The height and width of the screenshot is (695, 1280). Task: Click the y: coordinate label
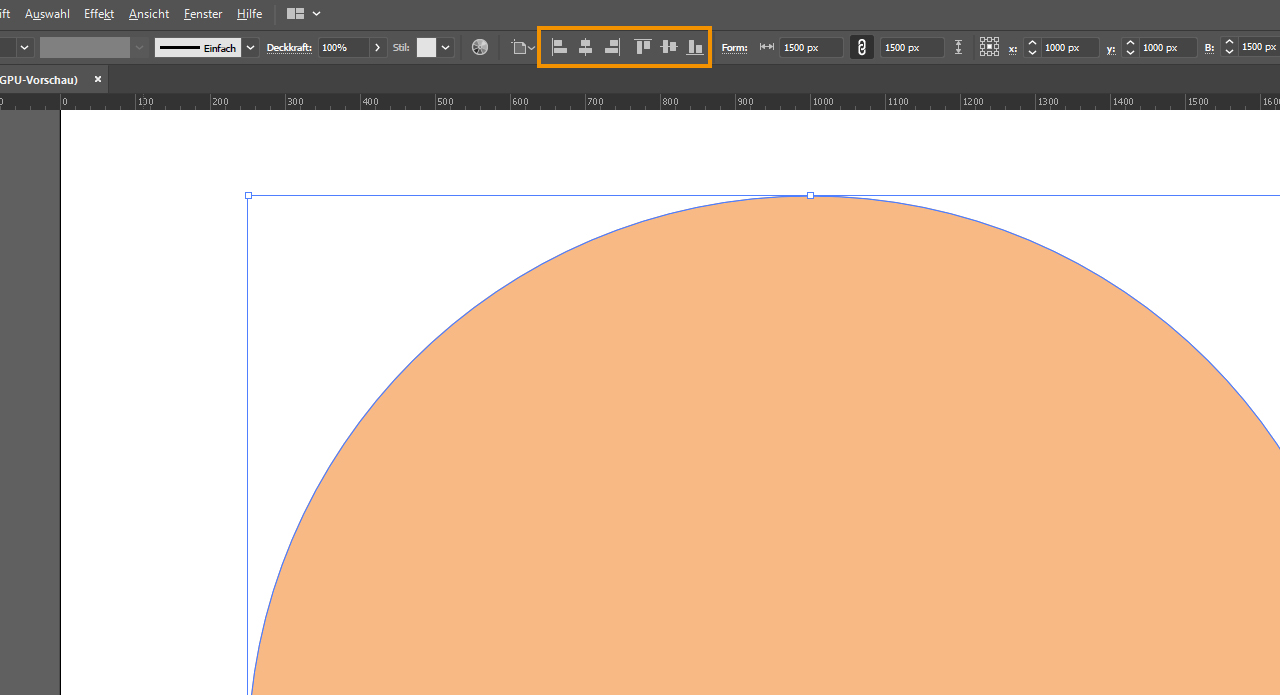tap(1111, 48)
